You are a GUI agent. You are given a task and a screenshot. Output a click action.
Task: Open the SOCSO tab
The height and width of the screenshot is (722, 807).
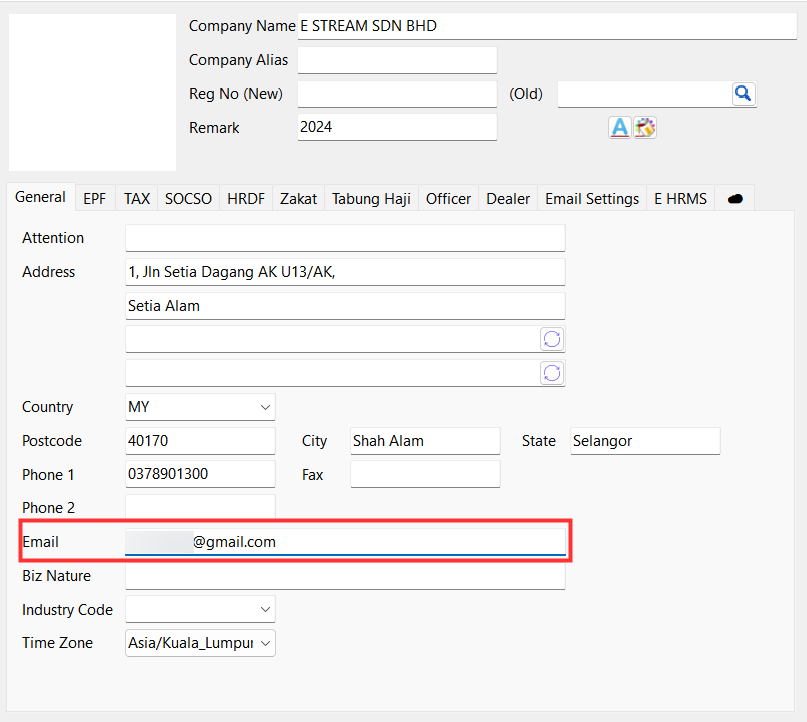[x=188, y=198]
